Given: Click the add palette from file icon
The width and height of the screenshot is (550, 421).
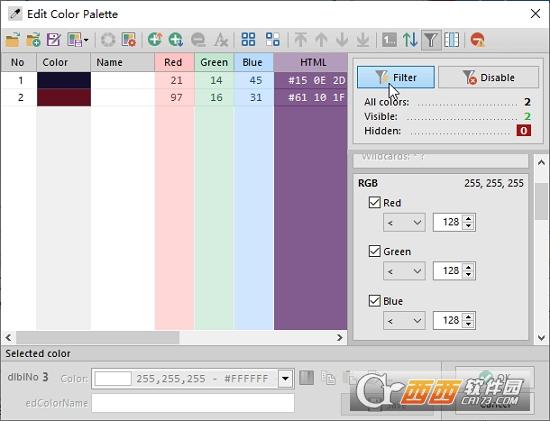Looking at the screenshot, I should (x=33, y=40).
